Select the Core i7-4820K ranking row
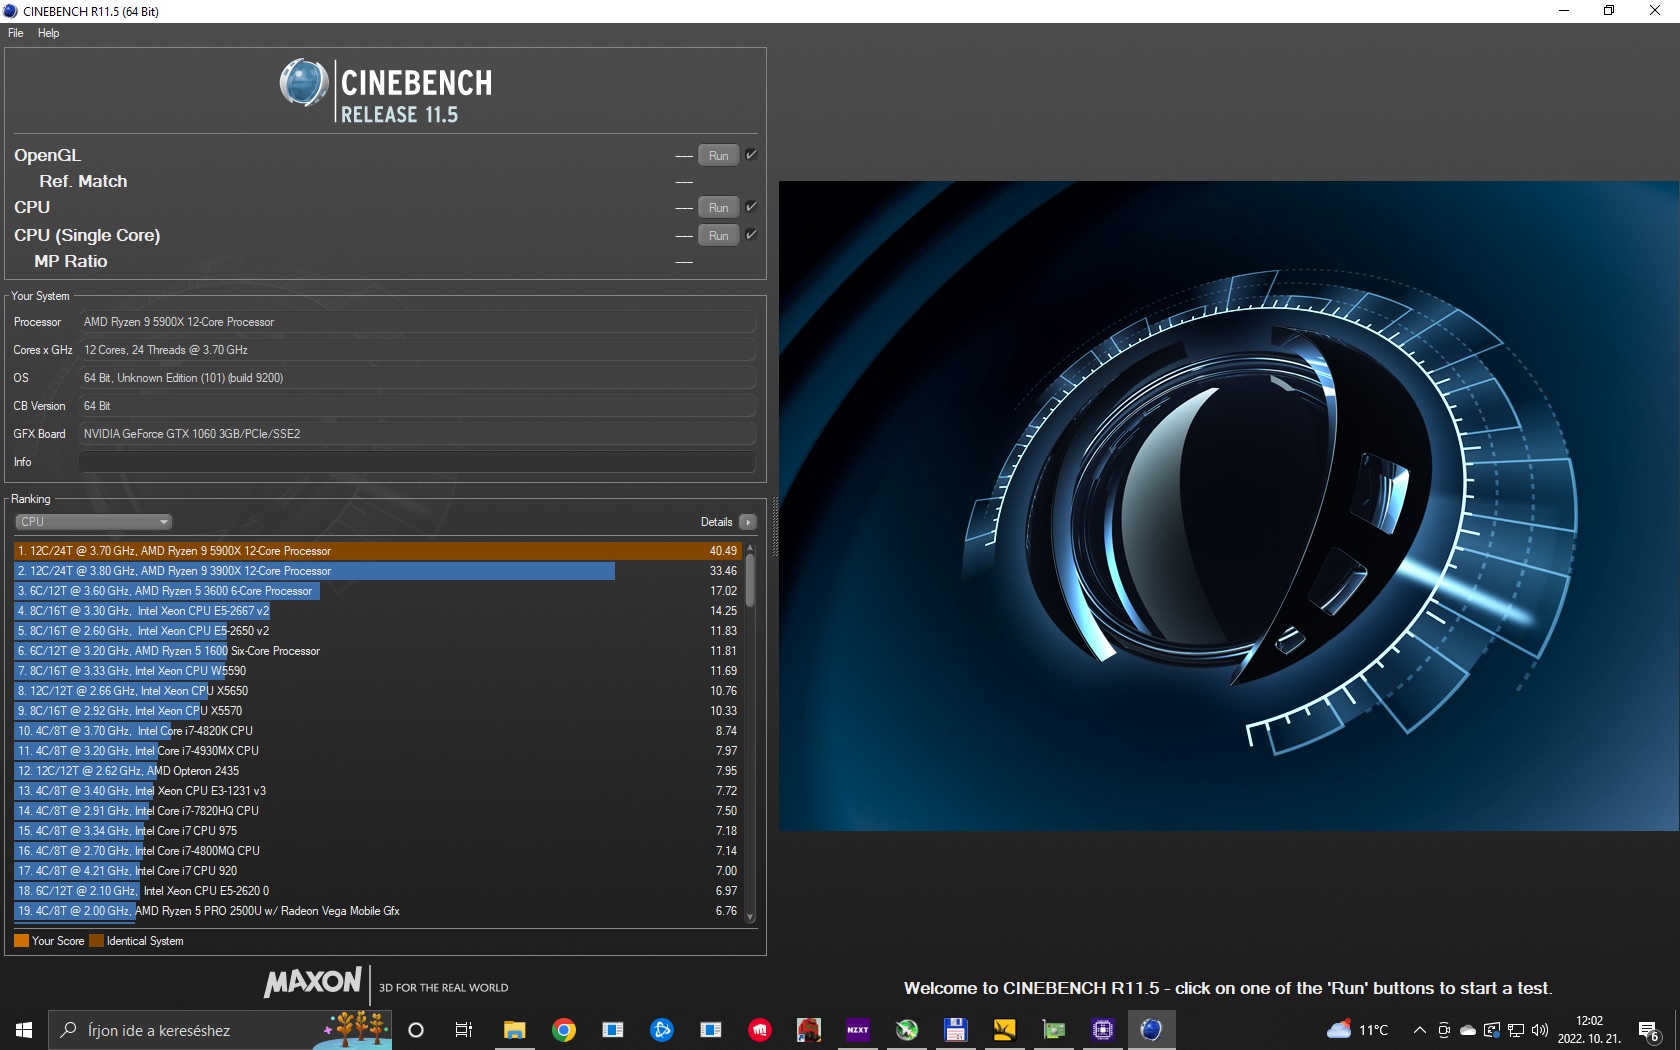The image size is (1680, 1050). (378, 731)
